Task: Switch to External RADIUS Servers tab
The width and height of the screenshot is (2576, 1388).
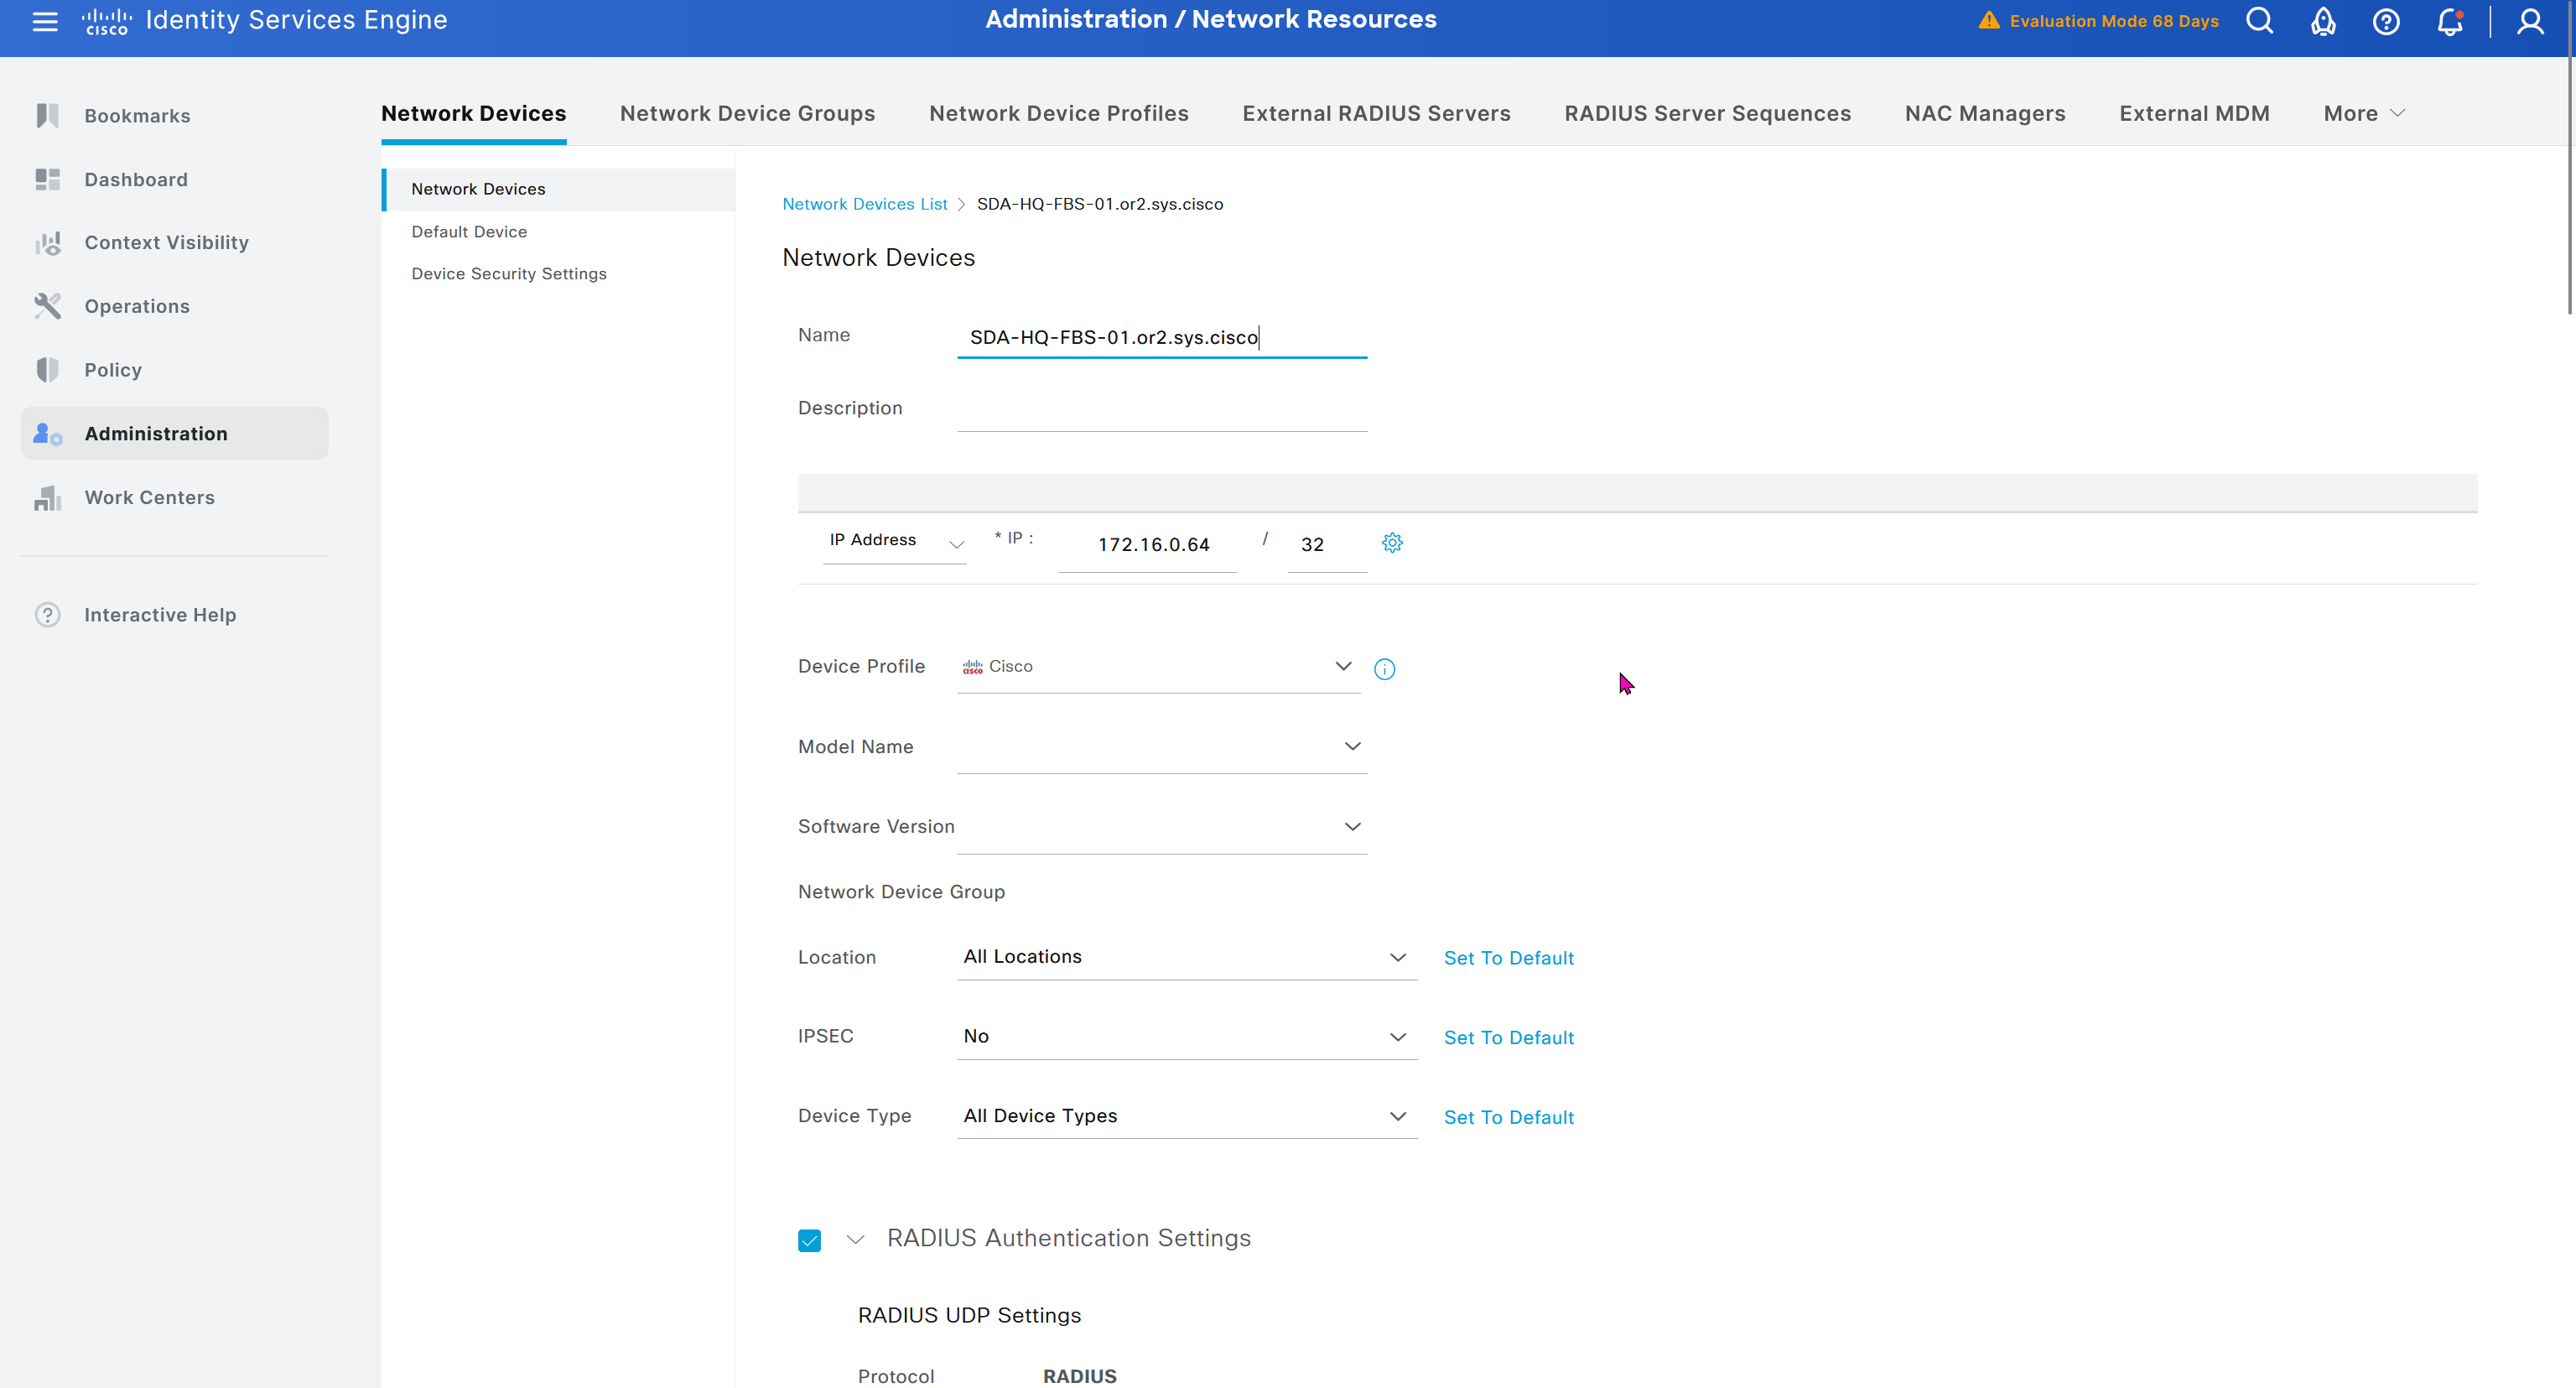Action: pos(1376,114)
